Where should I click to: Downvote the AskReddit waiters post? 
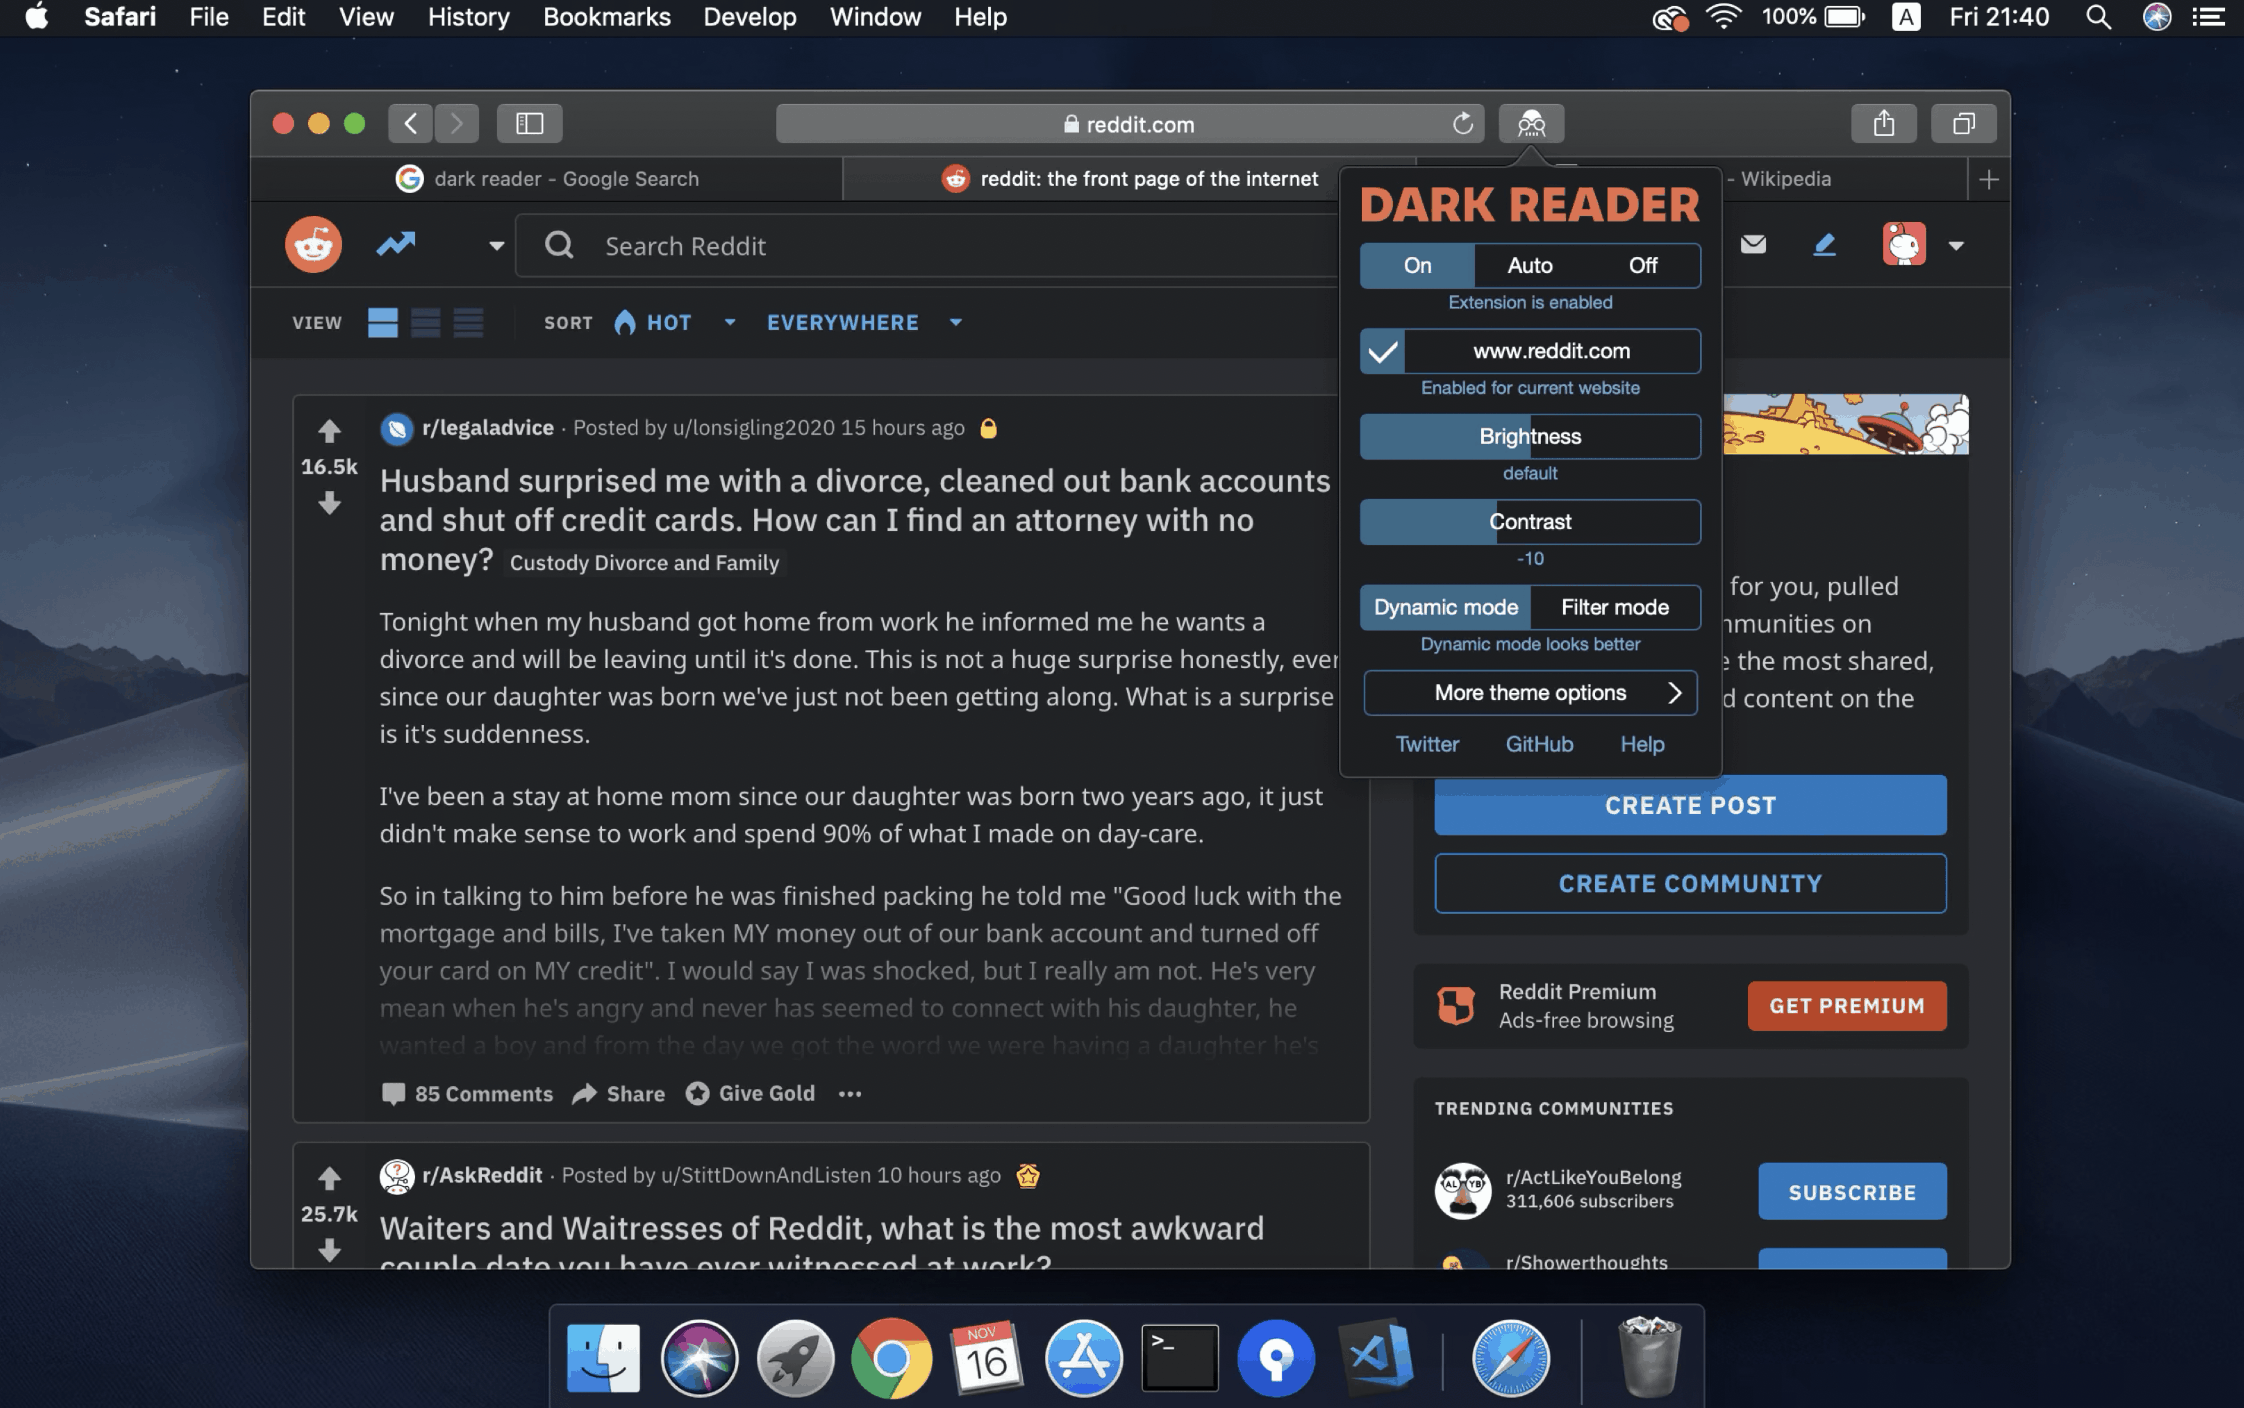[x=329, y=1249]
